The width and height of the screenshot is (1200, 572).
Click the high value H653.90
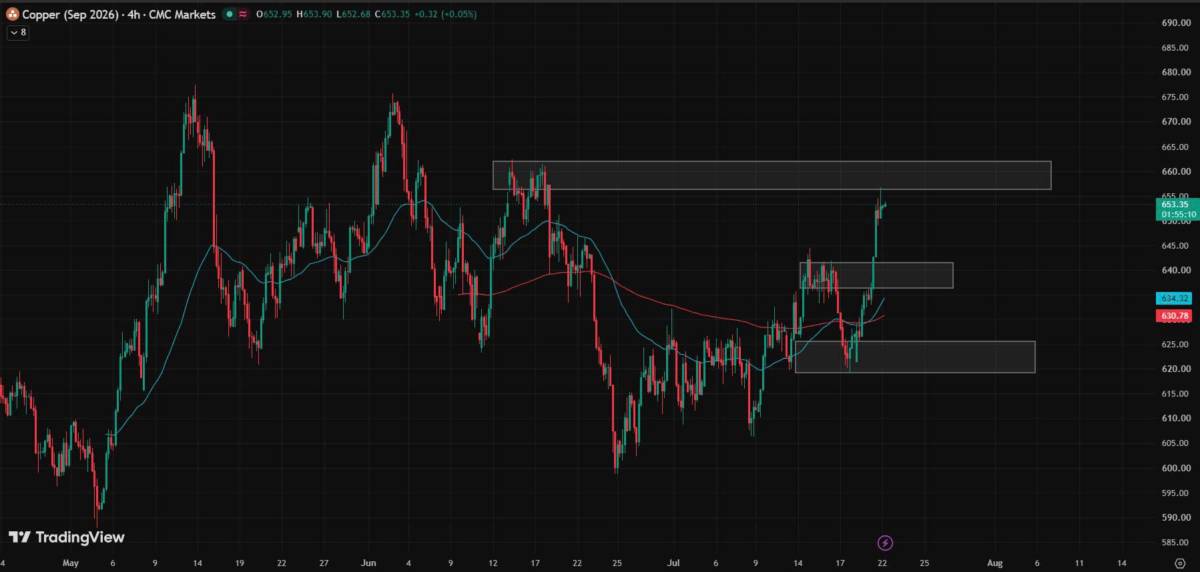pos(315,15)
